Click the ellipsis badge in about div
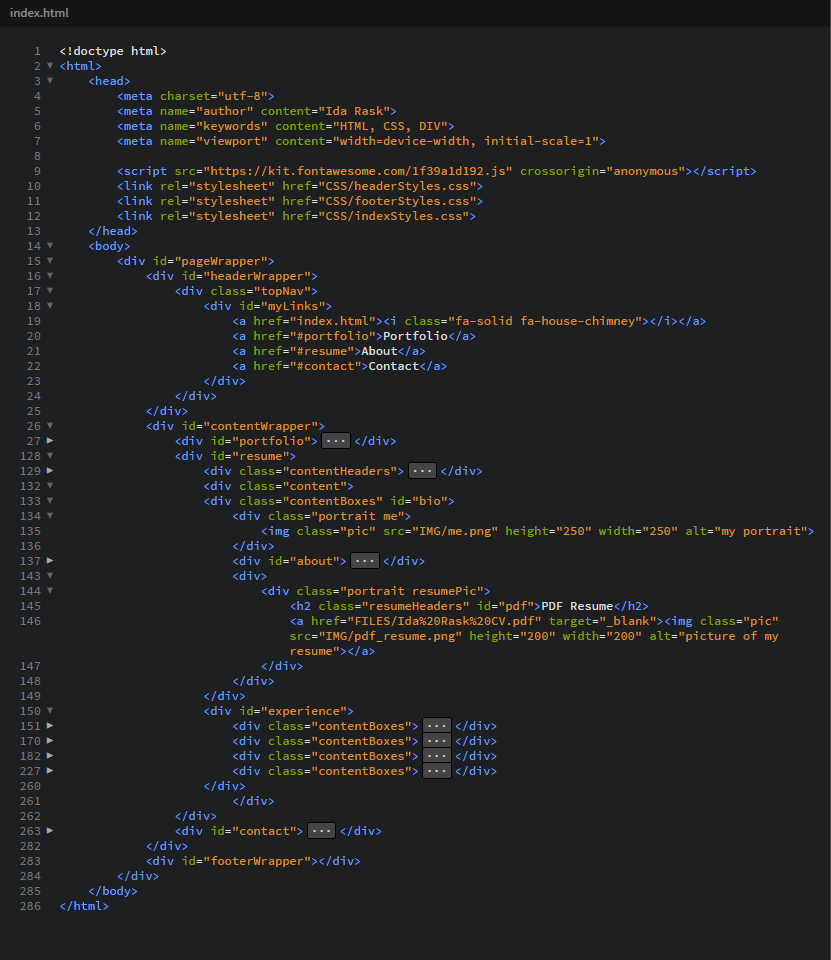The height and width of the screenshot is (960, 831). [x=364, y=561]
